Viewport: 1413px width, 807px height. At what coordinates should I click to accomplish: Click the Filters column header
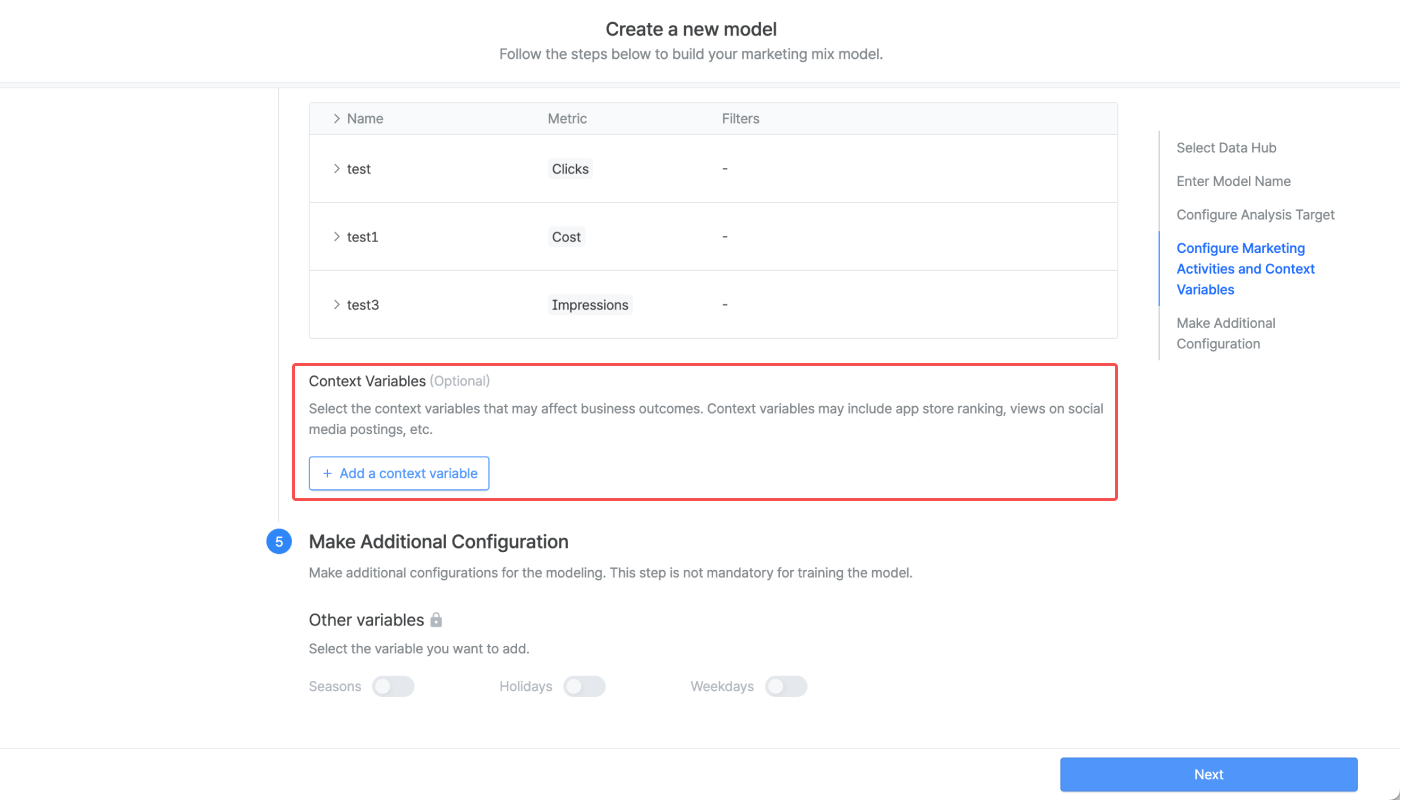741,118
